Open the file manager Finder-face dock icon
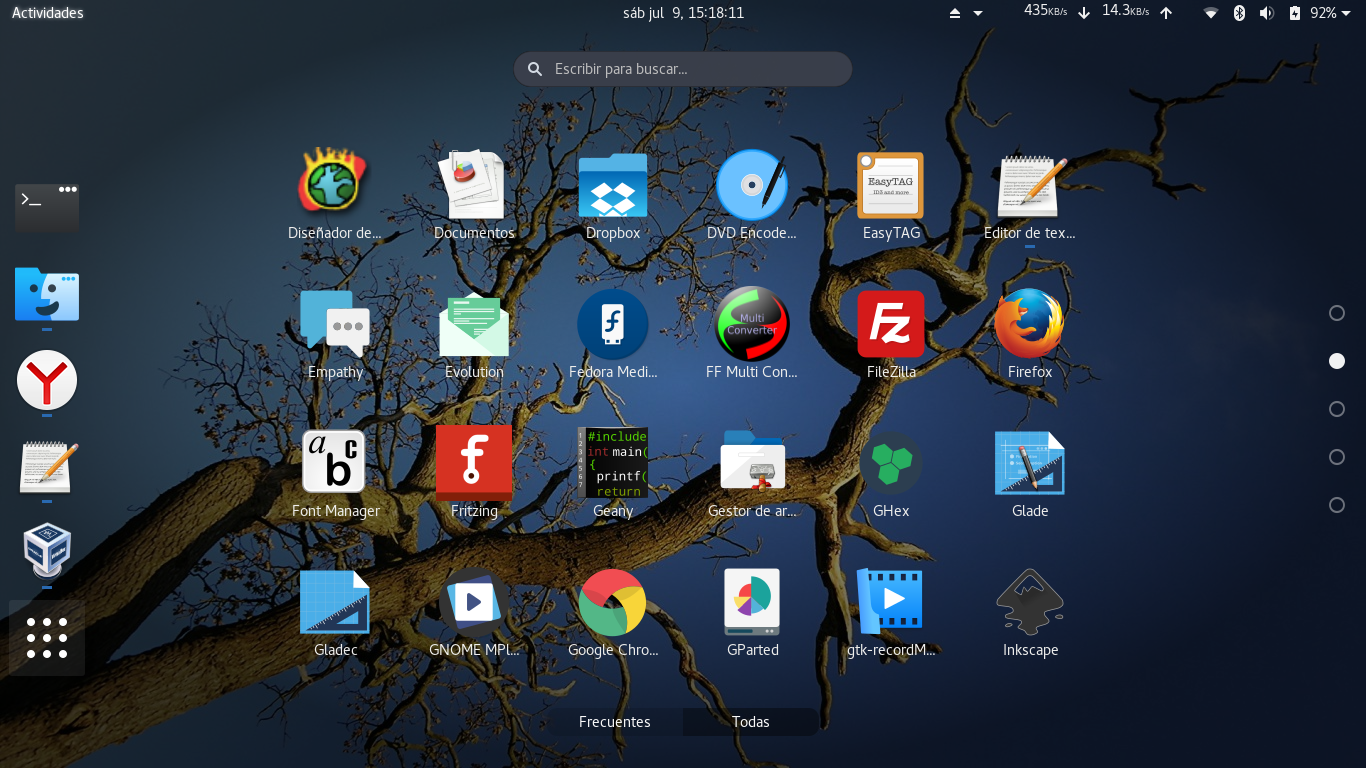Screen dimensions: 1366x768 pyautogui.click(x=47, y=294)
